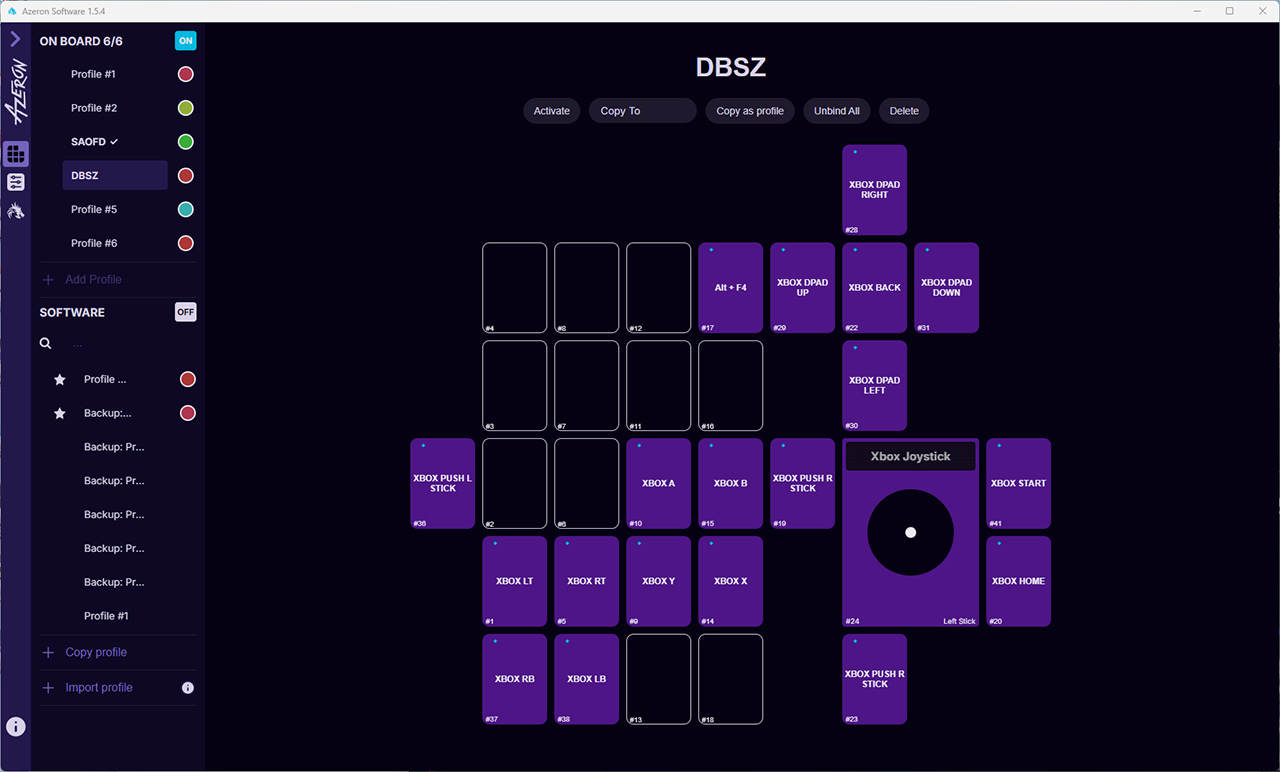Toggle the SOFTWARE OFF switch
This screenshot has height=772, width=1280.
pyautogui.click(x=185, y=312)
